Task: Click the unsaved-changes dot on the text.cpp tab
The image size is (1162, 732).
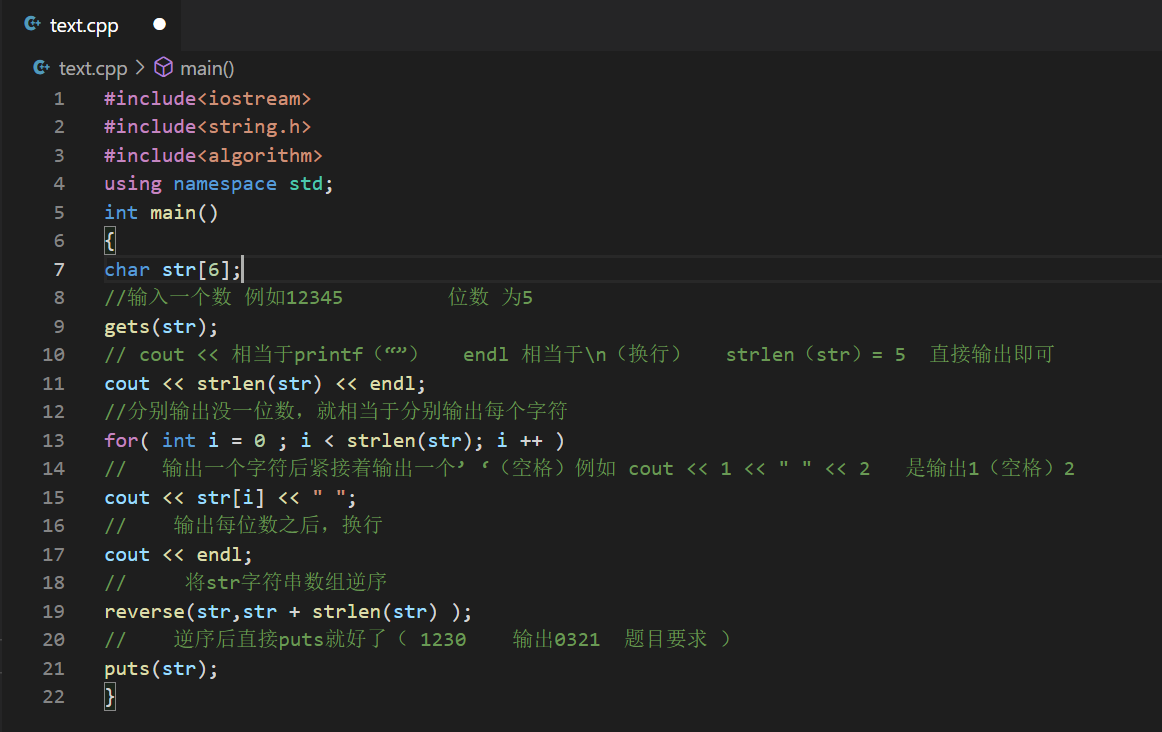Action: tap(159, 25)
